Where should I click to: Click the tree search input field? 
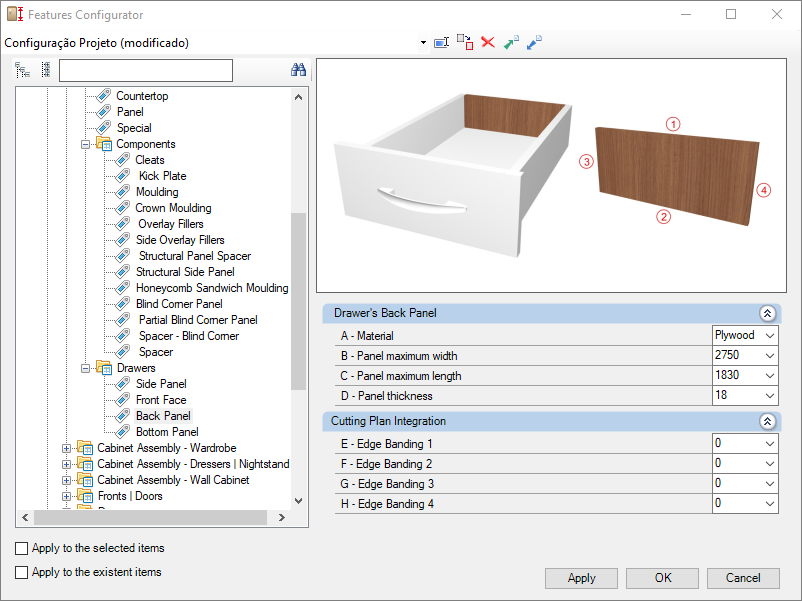point(146,70)
